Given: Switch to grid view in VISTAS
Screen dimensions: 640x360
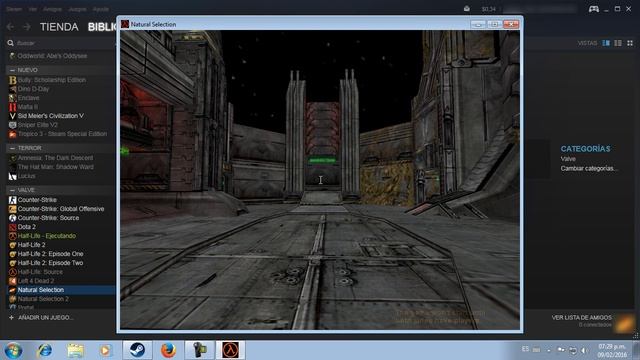Looking at the screenshot, I should click(630, 43).
